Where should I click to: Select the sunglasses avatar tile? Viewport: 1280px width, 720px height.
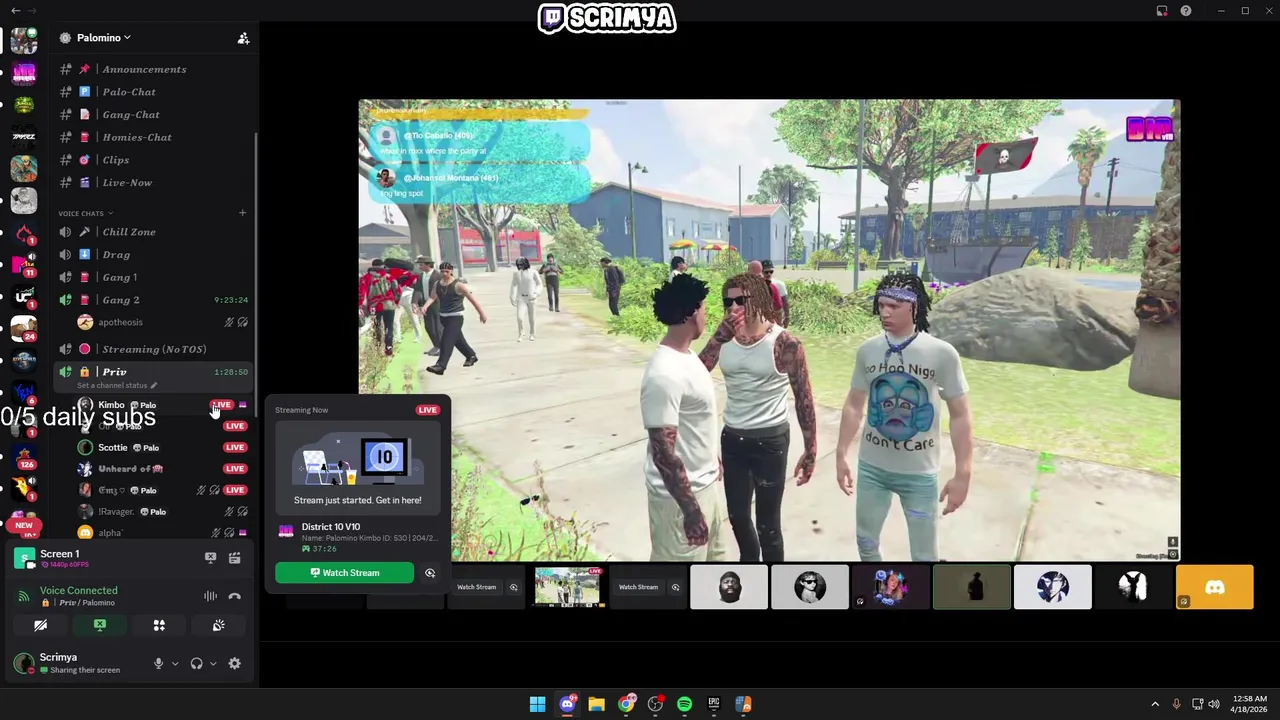810,587
